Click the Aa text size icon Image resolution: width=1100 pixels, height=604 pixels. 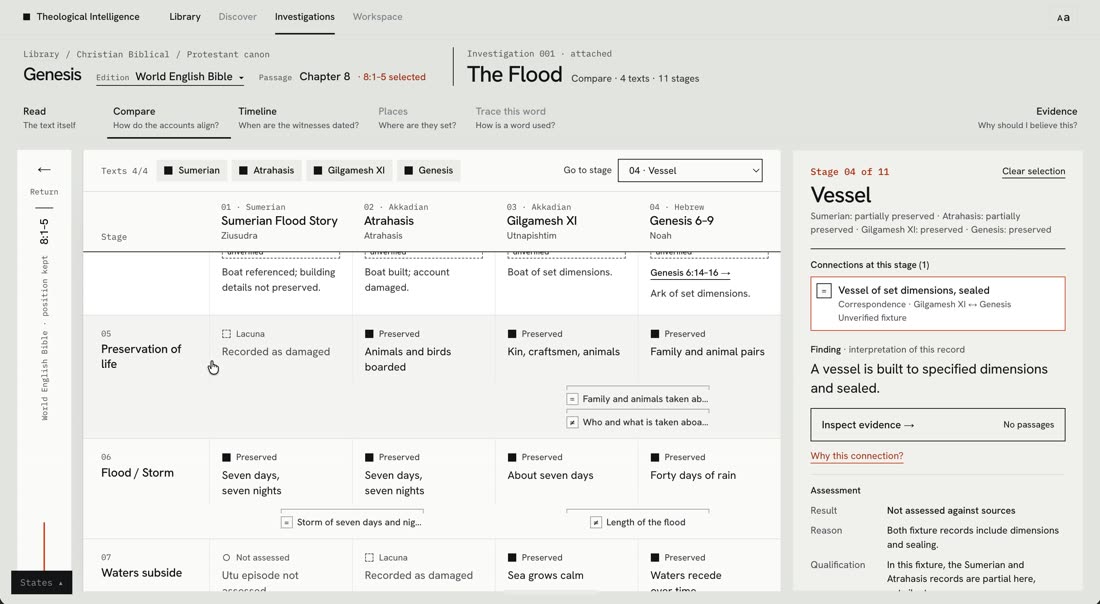(1064, 18)
